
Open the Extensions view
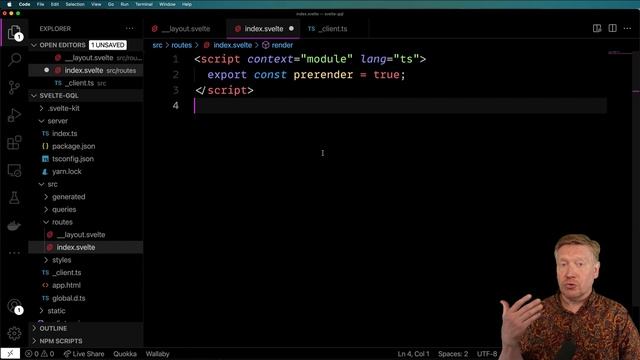[14, 142]
